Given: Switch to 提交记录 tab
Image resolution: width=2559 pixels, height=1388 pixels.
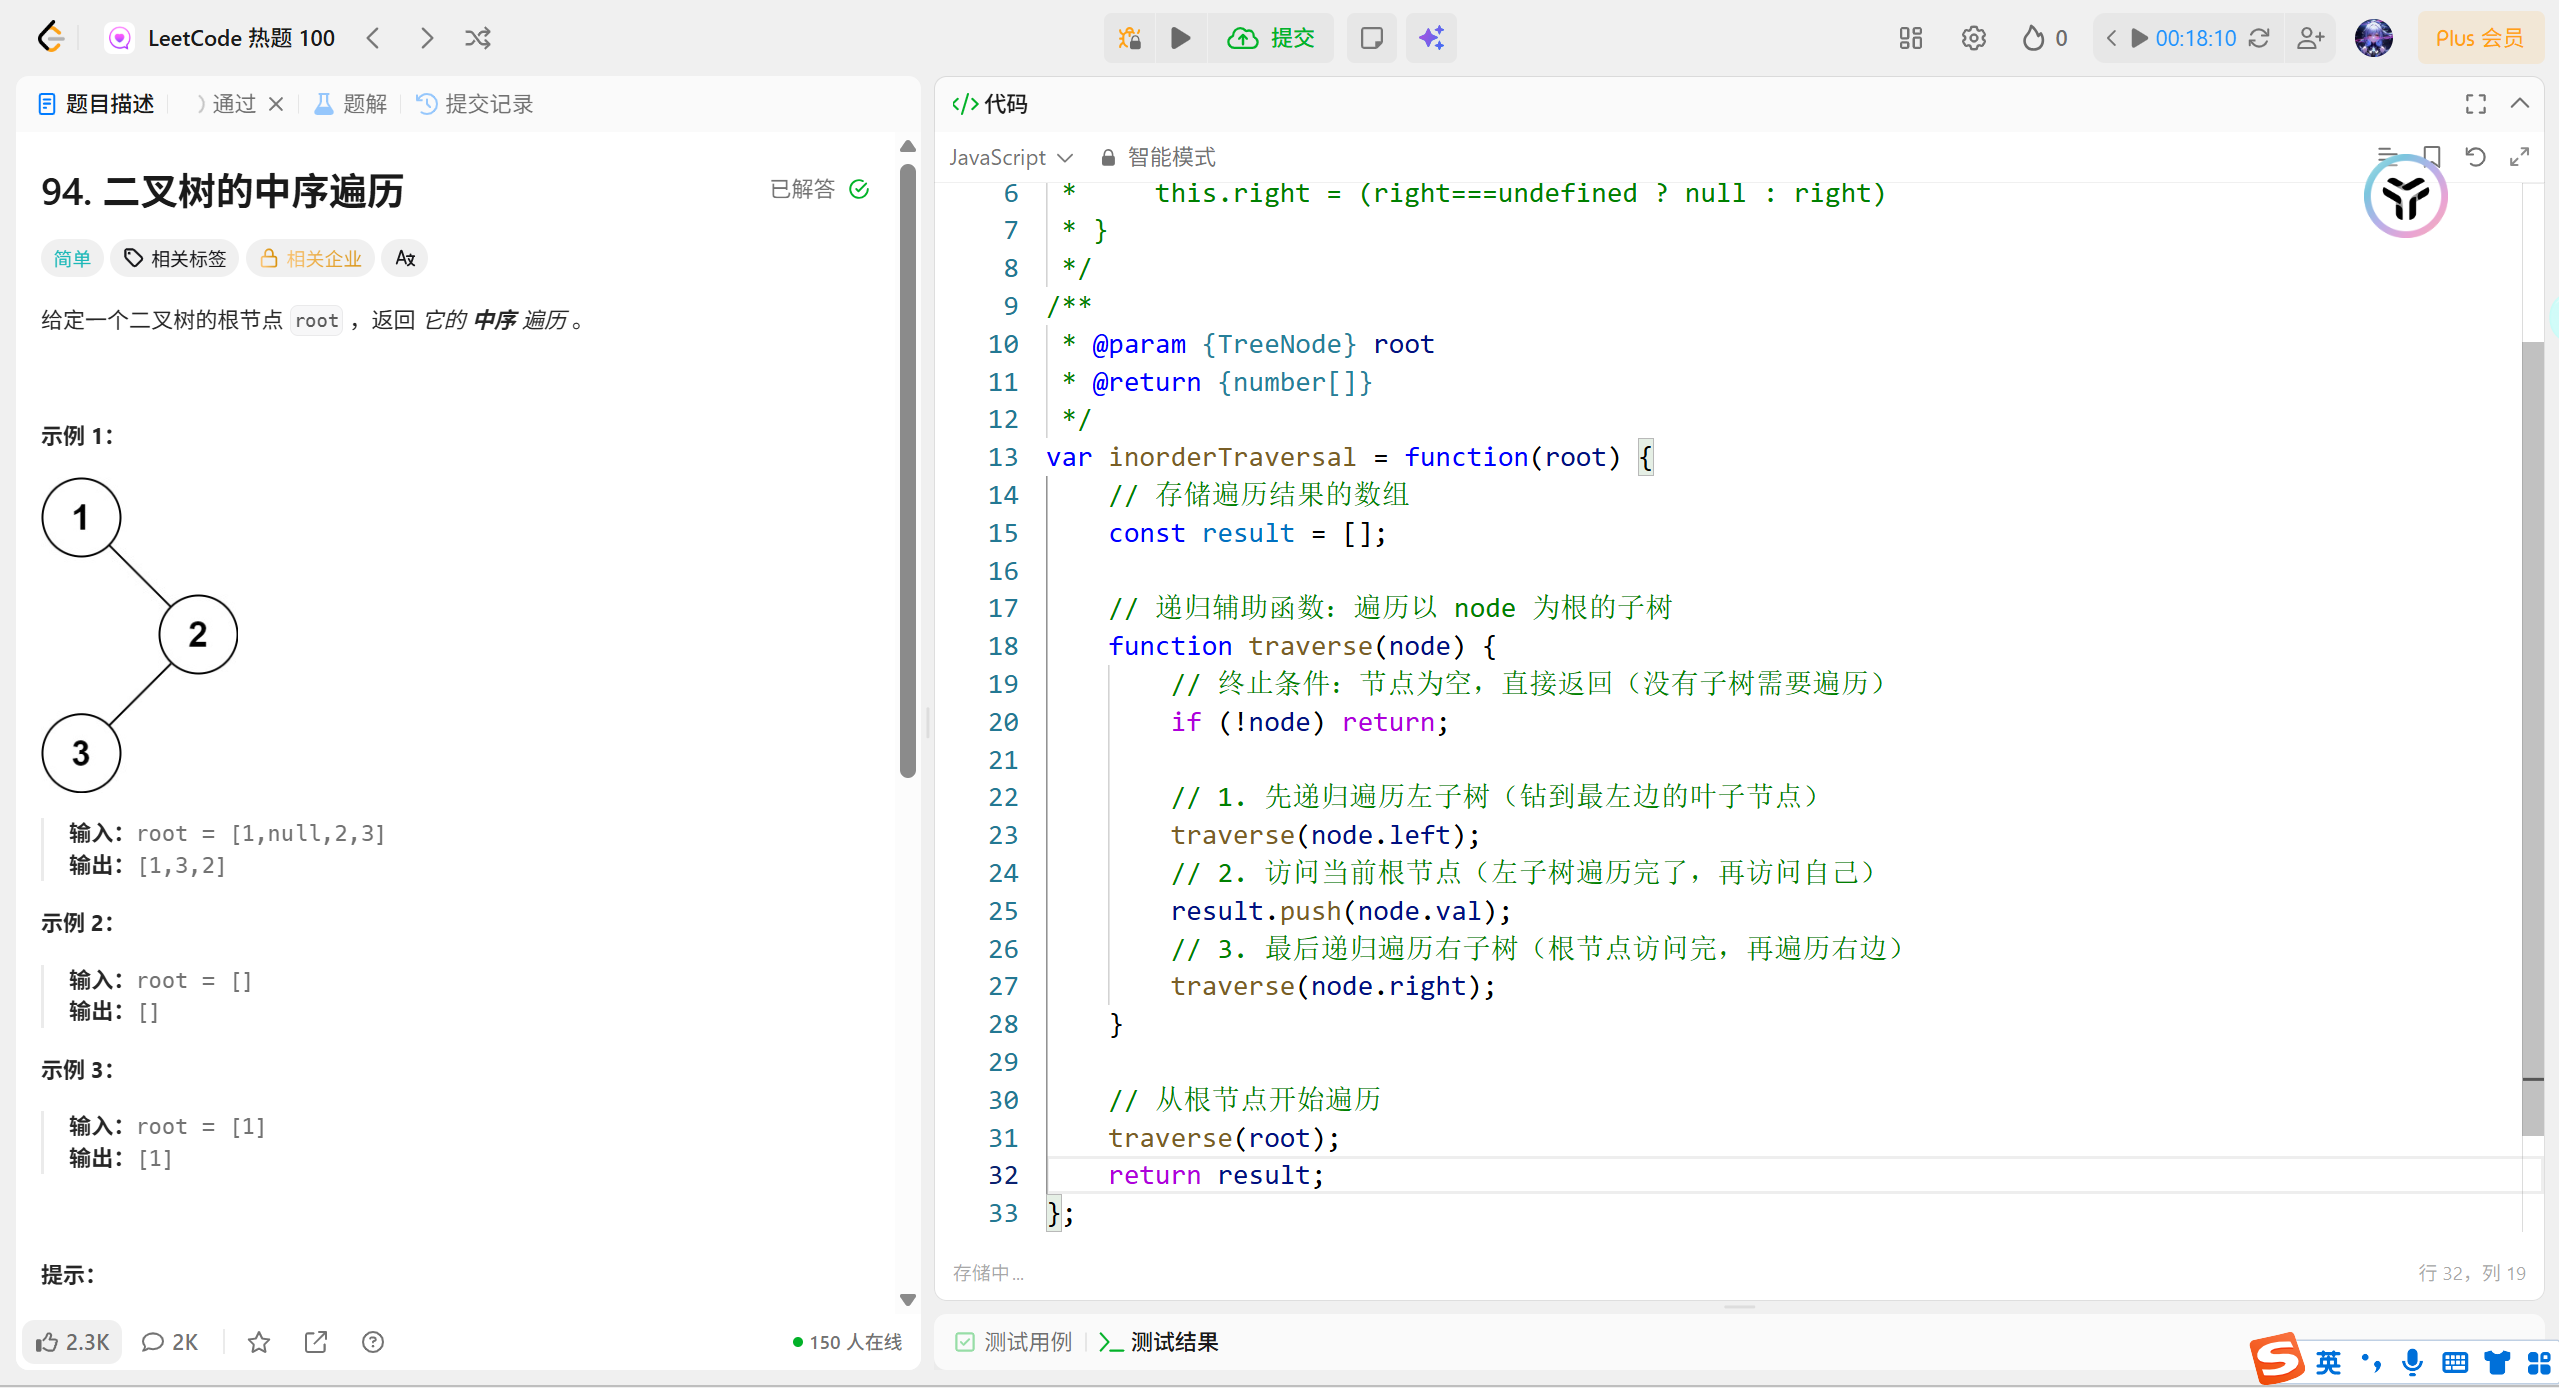Looking at the screenshot, I should [475, 104].
